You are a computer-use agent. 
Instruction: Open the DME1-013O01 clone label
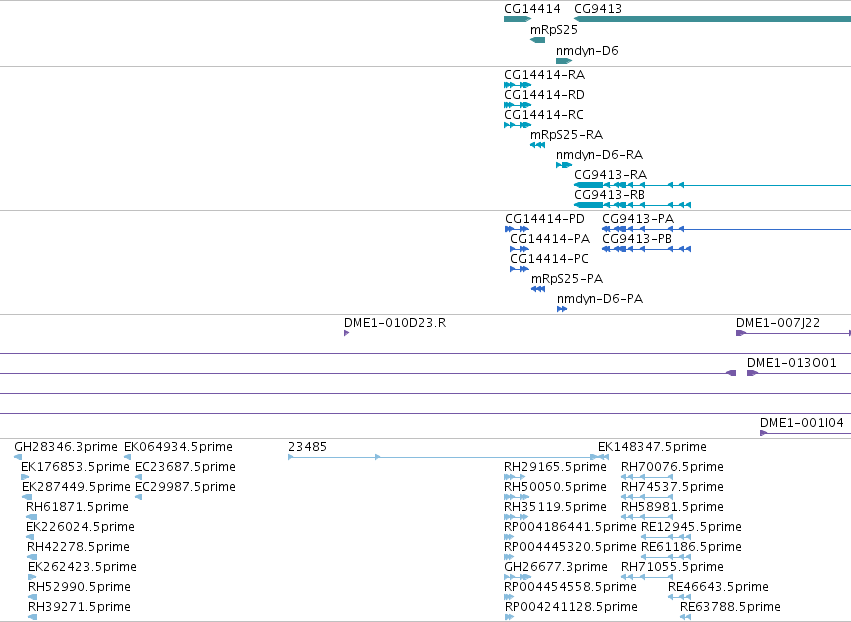792,364
